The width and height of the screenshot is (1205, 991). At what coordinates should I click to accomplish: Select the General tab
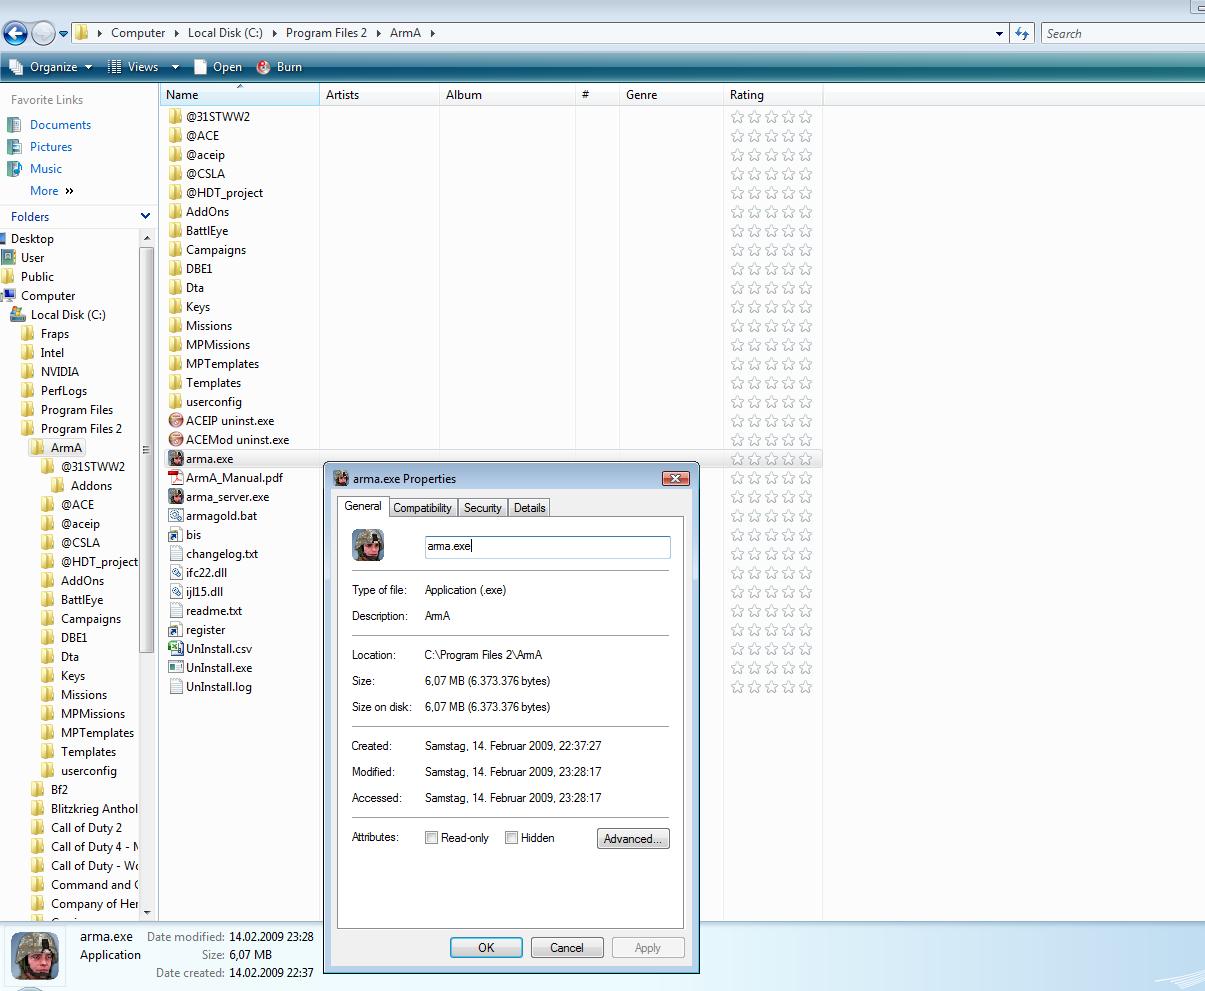point(362,506)
